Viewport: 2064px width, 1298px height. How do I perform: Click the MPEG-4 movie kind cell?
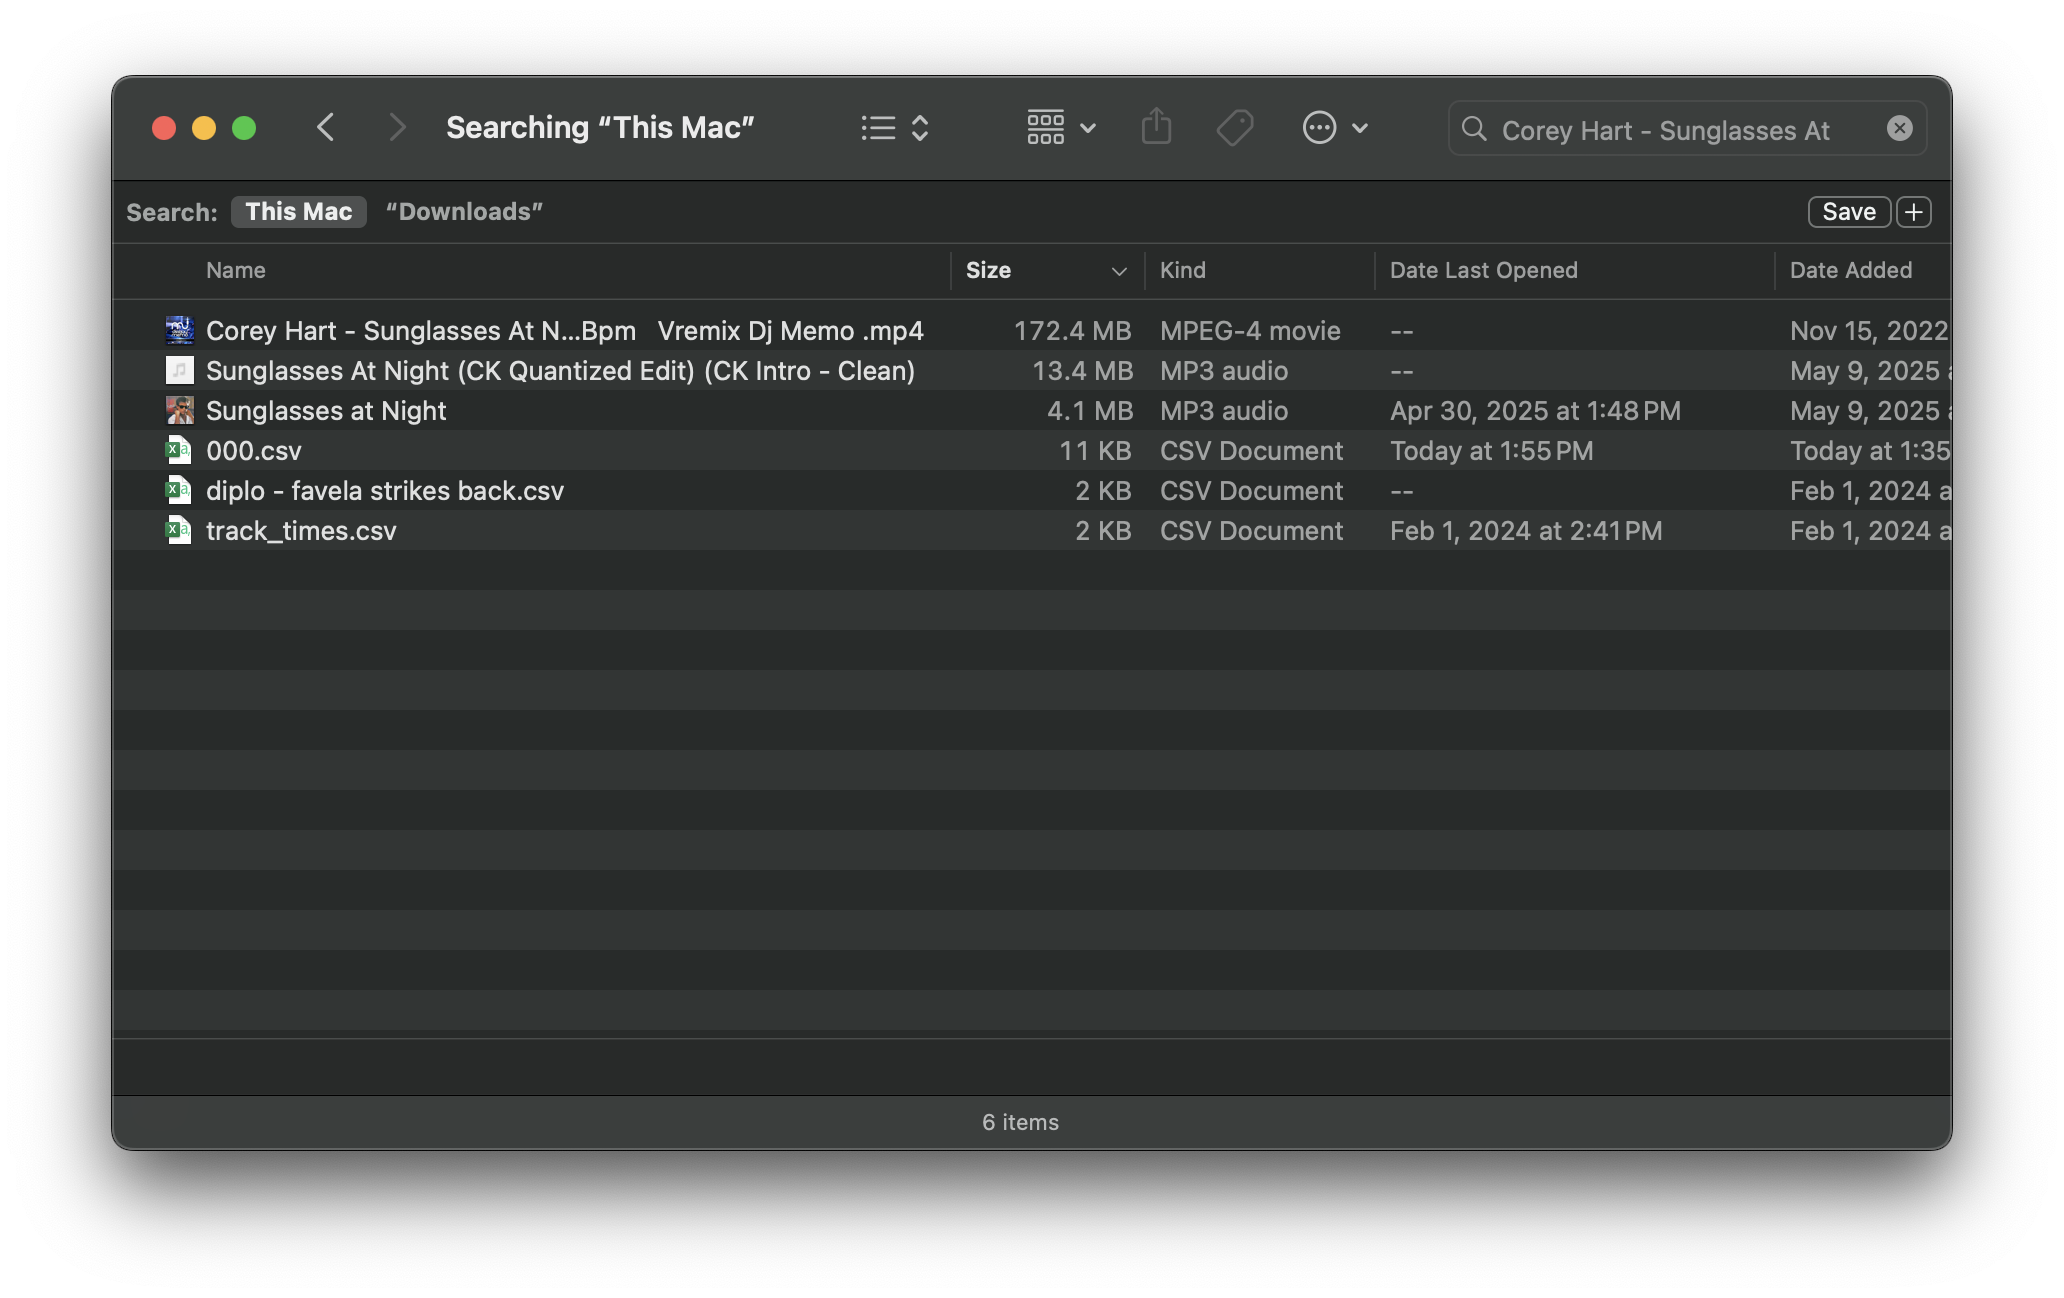coord(1250,331)
